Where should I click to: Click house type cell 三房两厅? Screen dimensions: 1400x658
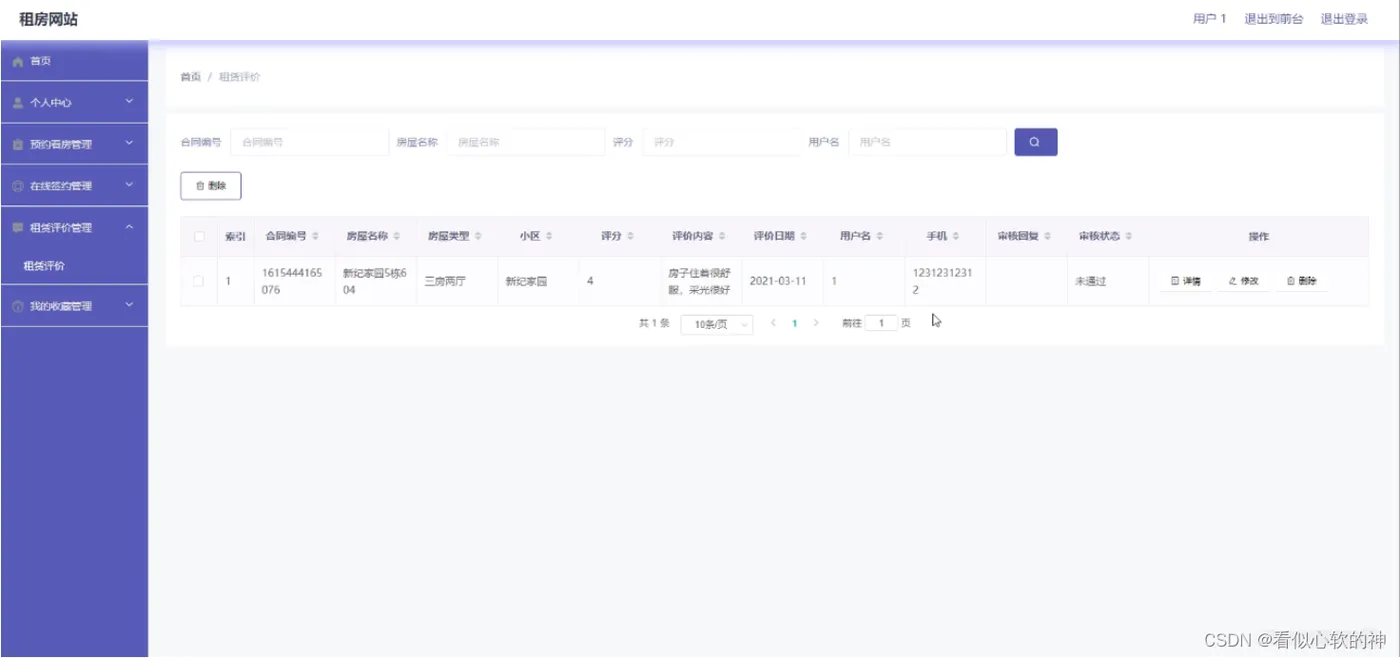point(445,282)
